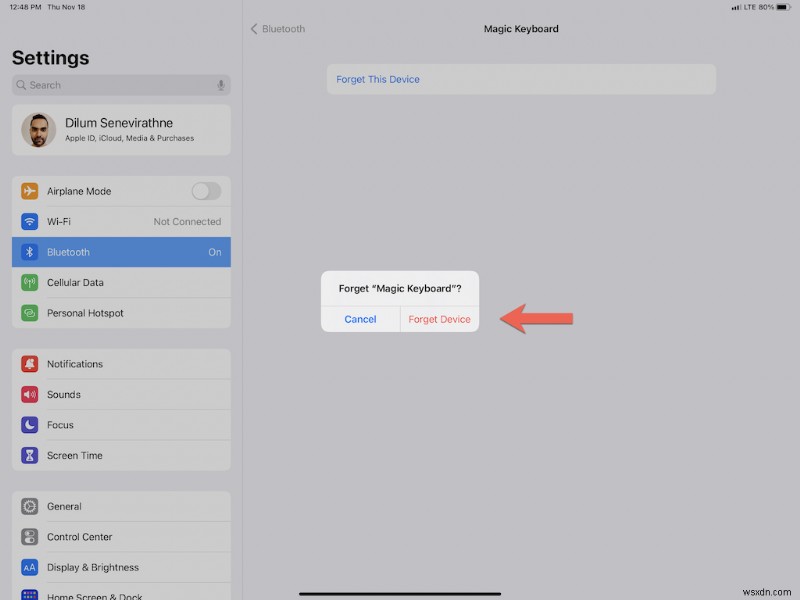
Task: Open Notifications using its red bell icon
Action: point(28,364)
